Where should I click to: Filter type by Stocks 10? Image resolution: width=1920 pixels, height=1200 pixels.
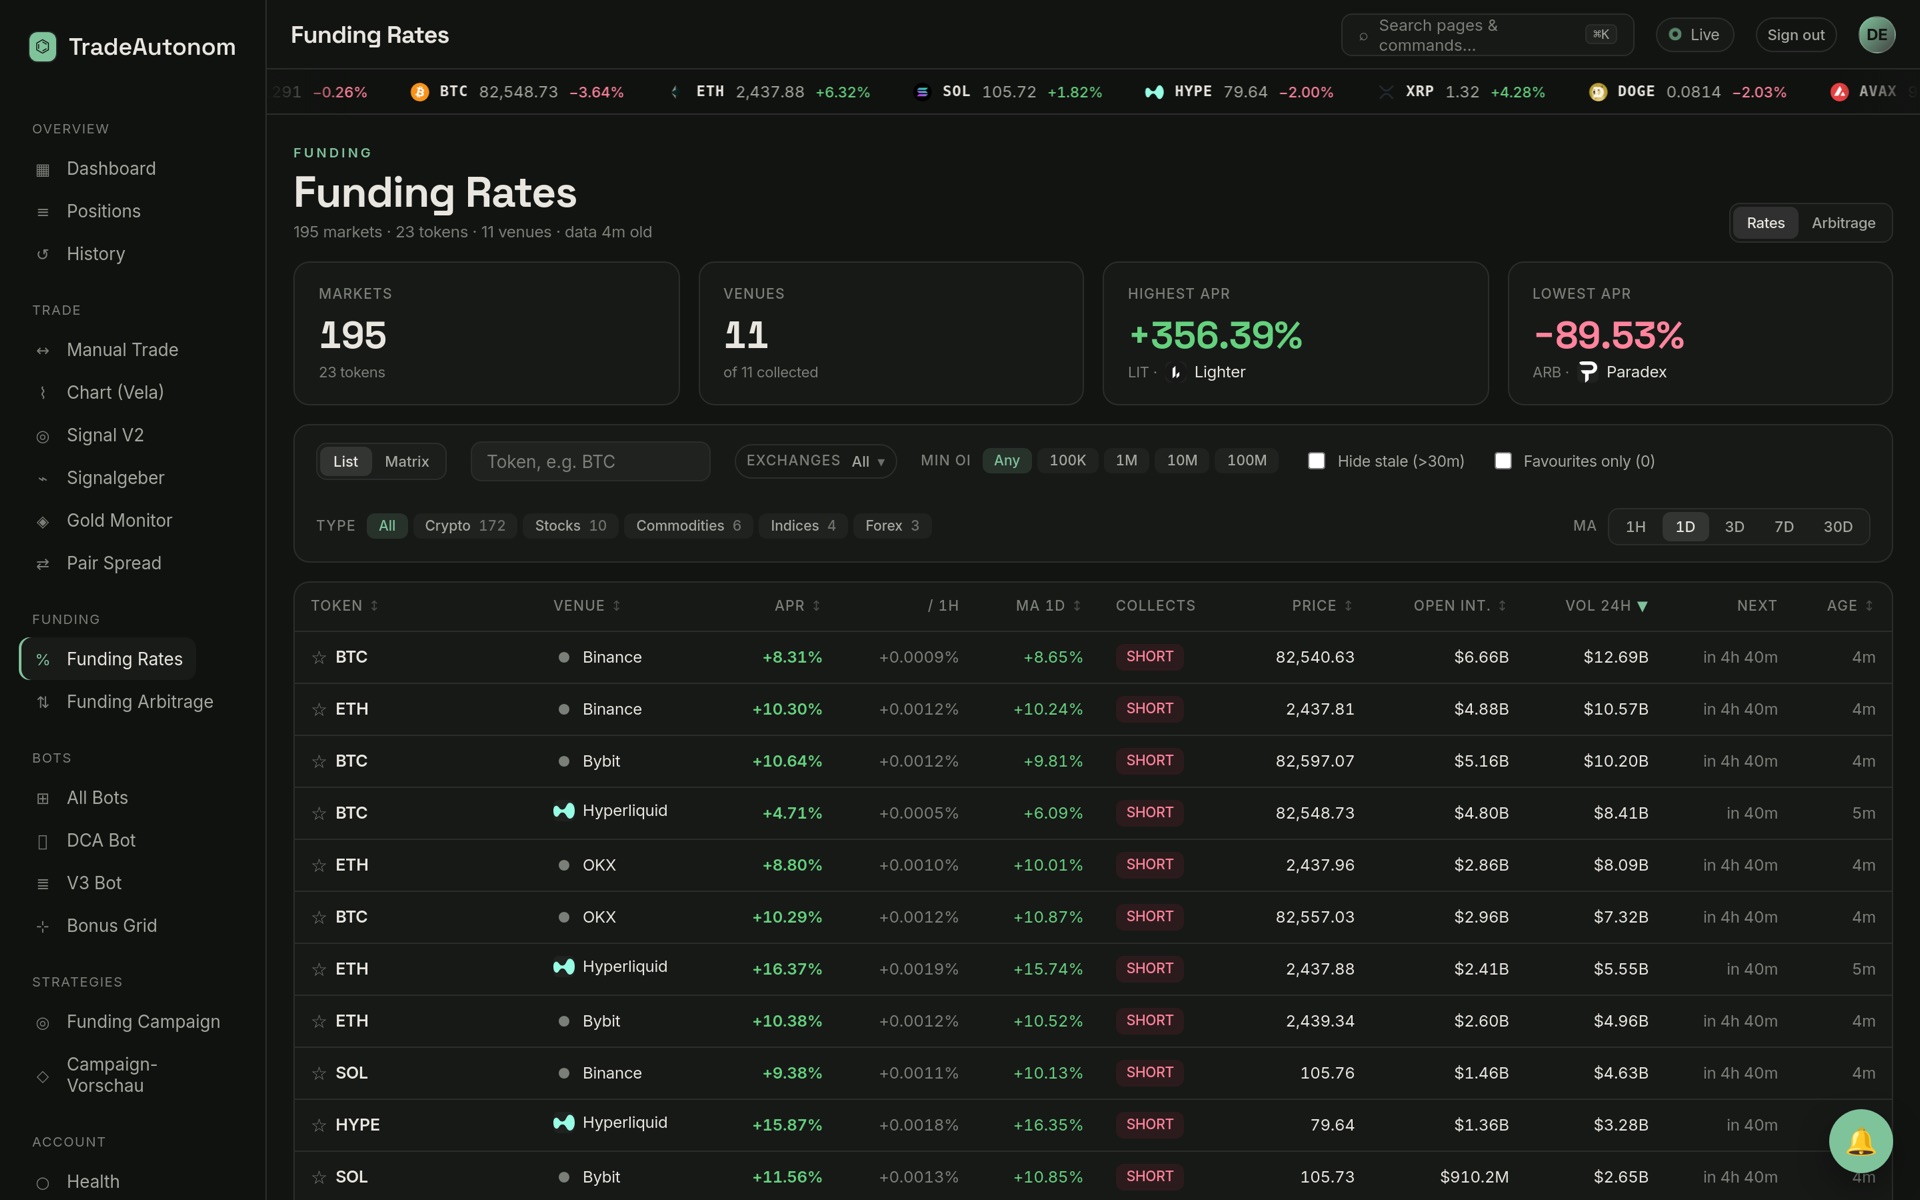570,526
